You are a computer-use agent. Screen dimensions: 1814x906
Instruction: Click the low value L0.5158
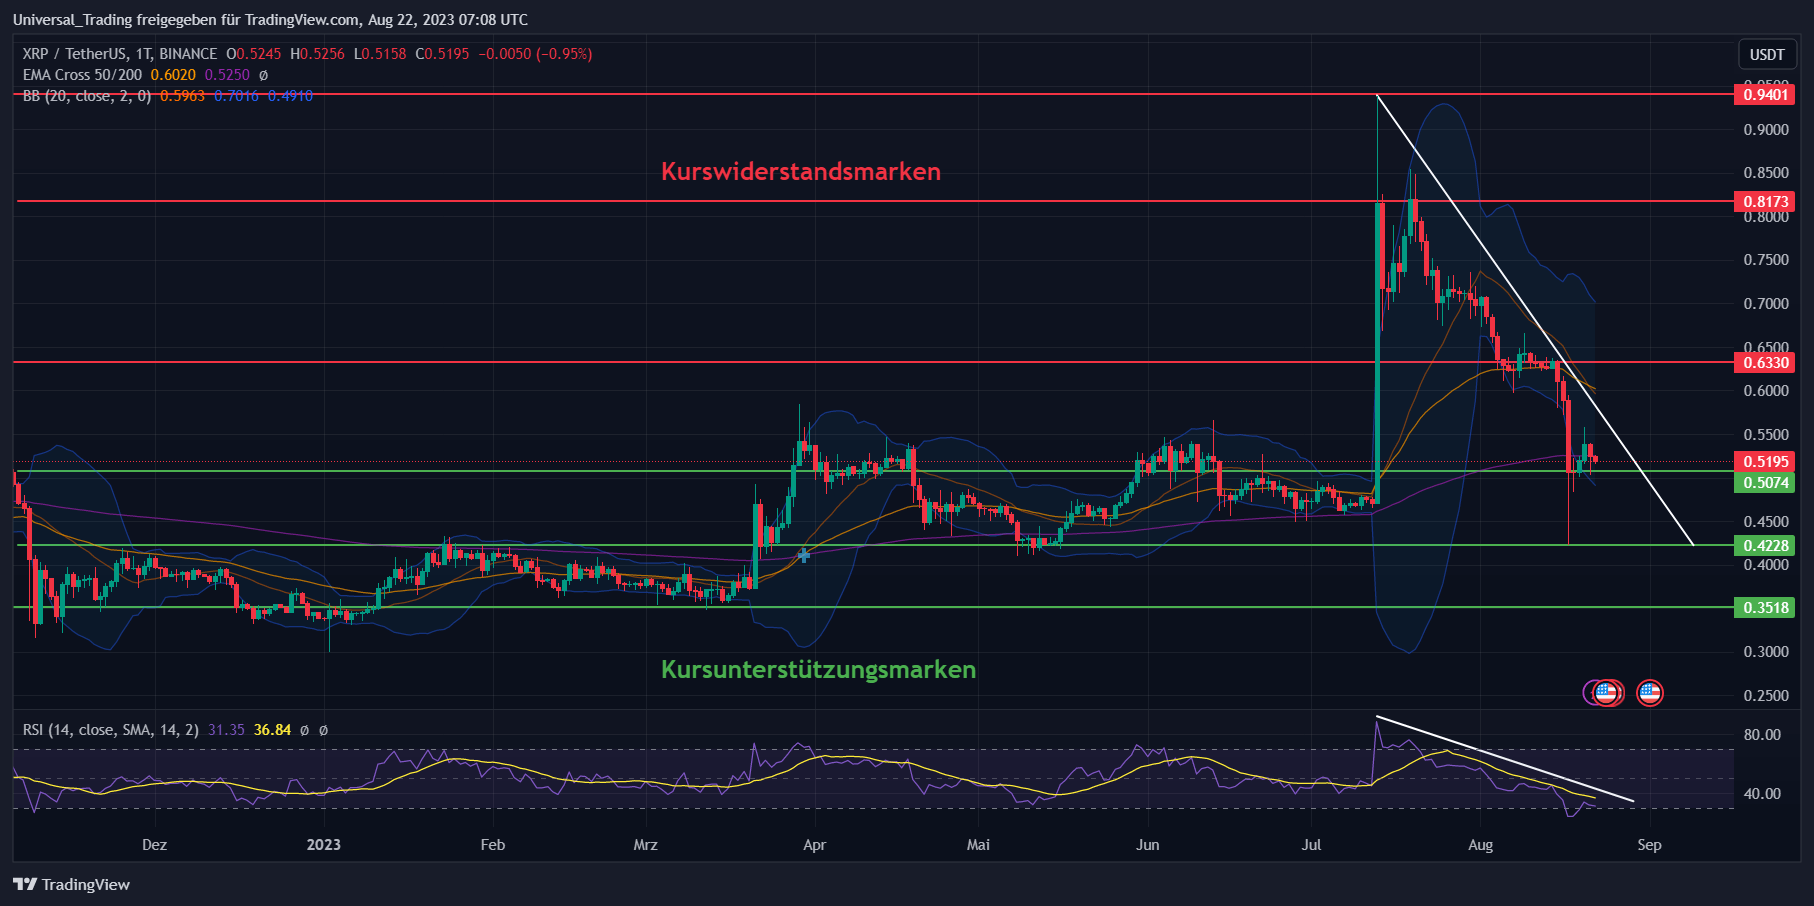pyautogui.click(x=380, y=54)
